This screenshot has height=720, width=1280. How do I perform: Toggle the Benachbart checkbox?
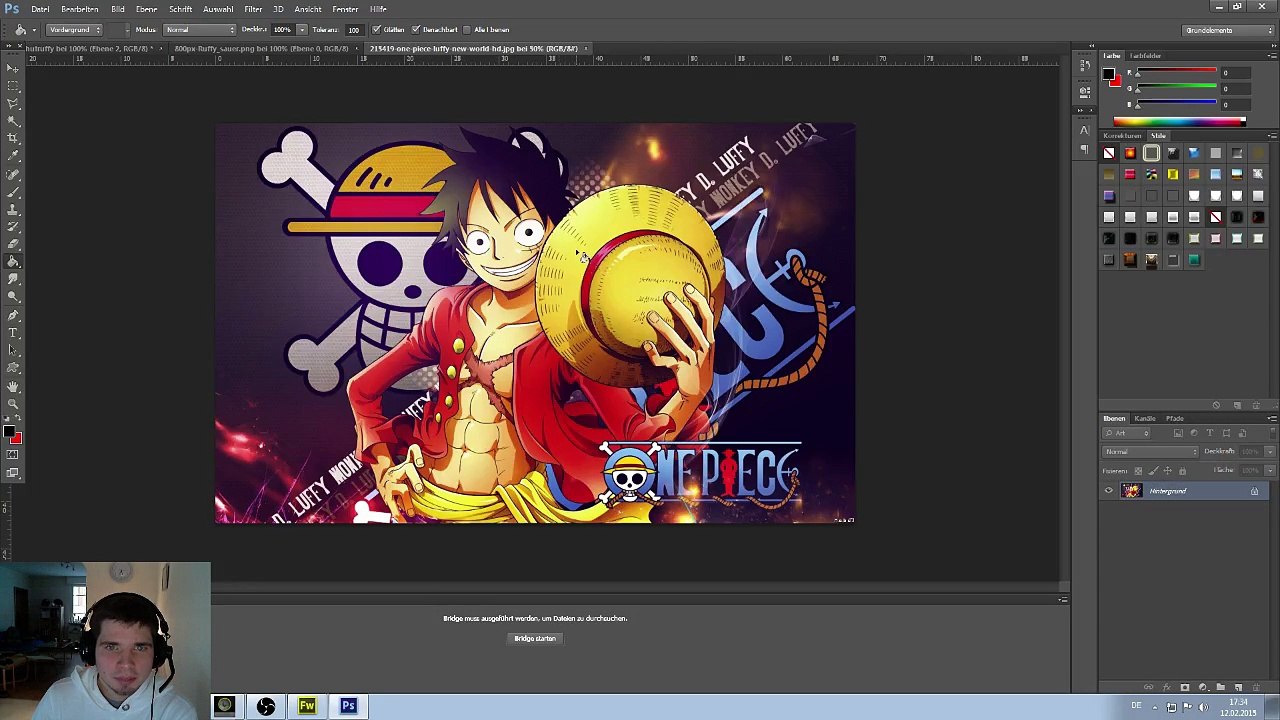coord(434,29)
